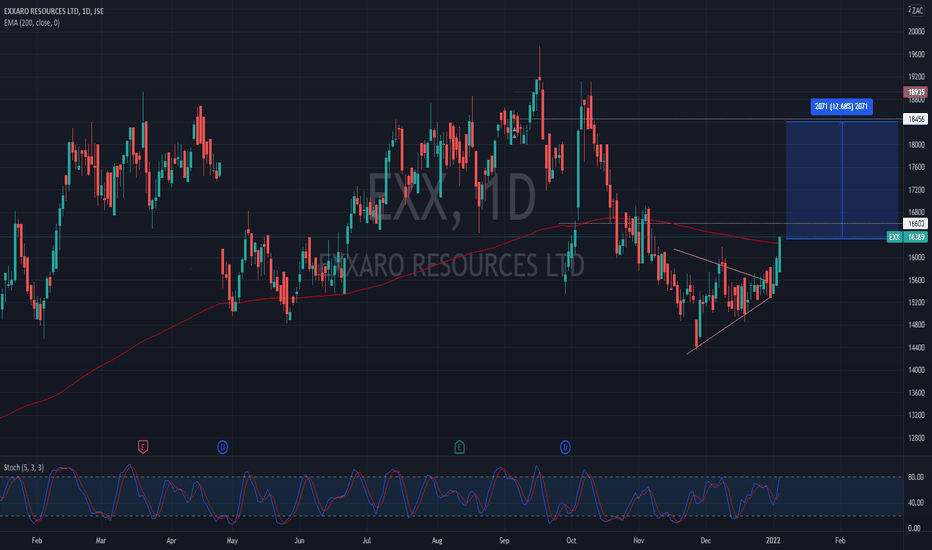Click Jun on the time axis
This screenshot has height=550, width=932.
pyautogui.click(x=299, y=540)
